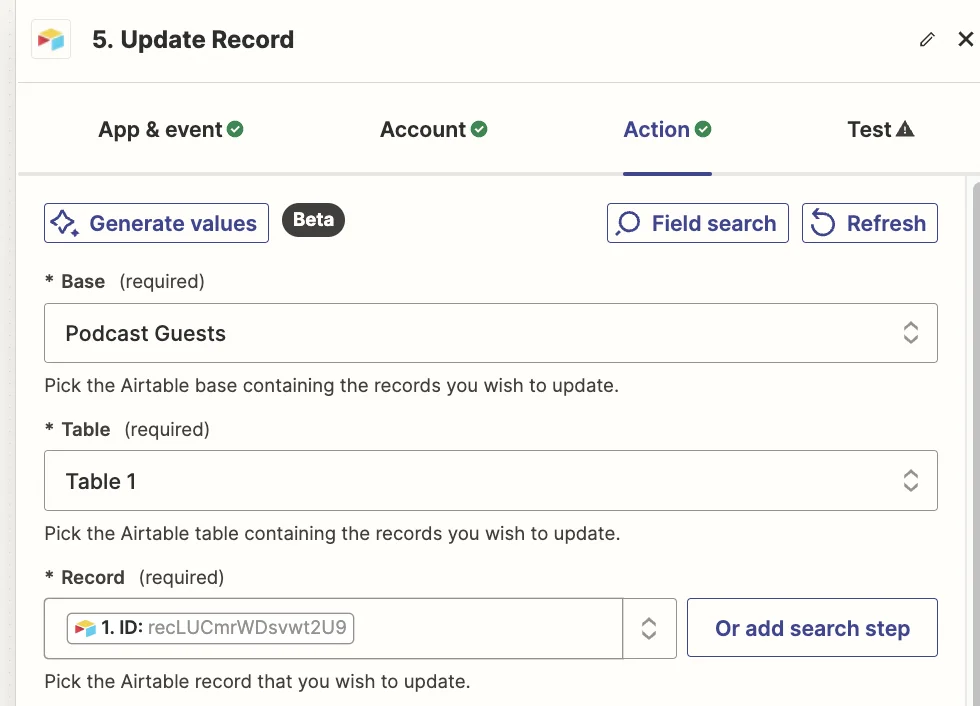980x706 pixels.
Task: Click the green check beside Action
Action: [x=703, y=129]
